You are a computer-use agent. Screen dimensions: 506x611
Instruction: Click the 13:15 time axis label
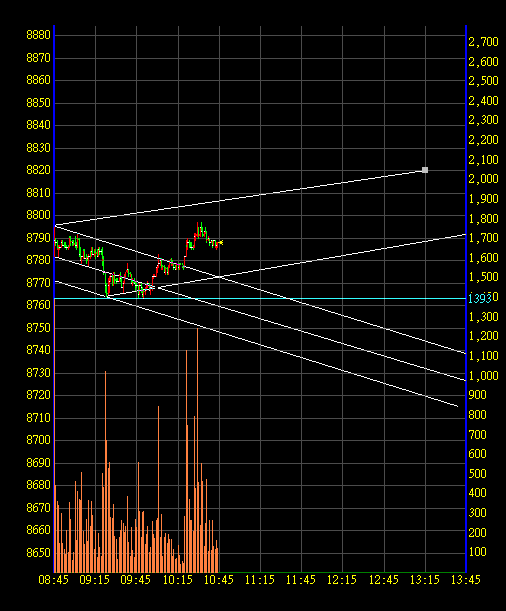[425, 580]
